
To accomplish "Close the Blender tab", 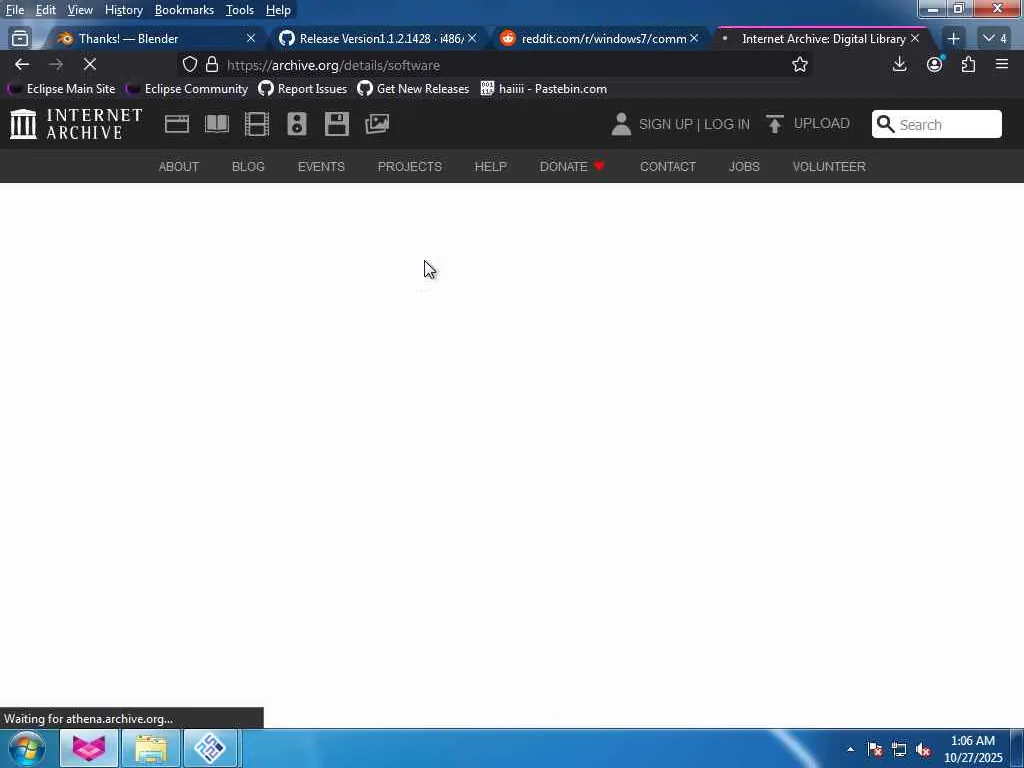I will (x=251, y=39).
